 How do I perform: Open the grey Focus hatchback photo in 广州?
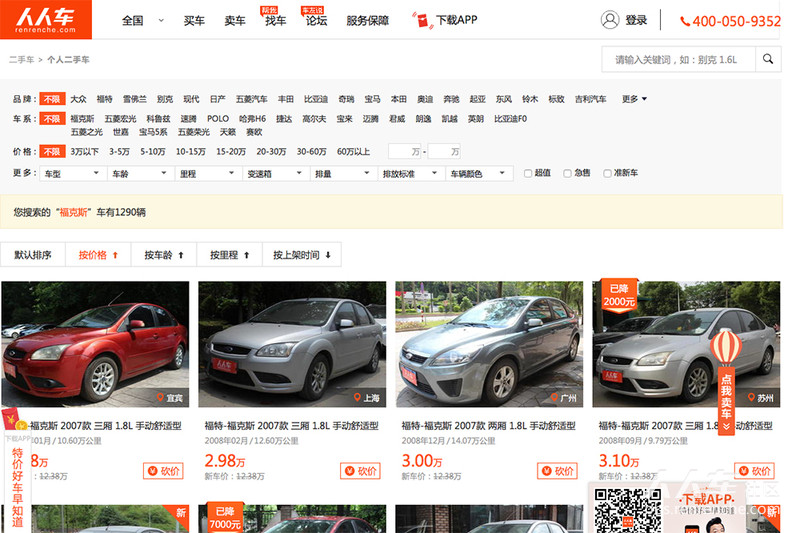pyautogui.click(x=489, y=344)
